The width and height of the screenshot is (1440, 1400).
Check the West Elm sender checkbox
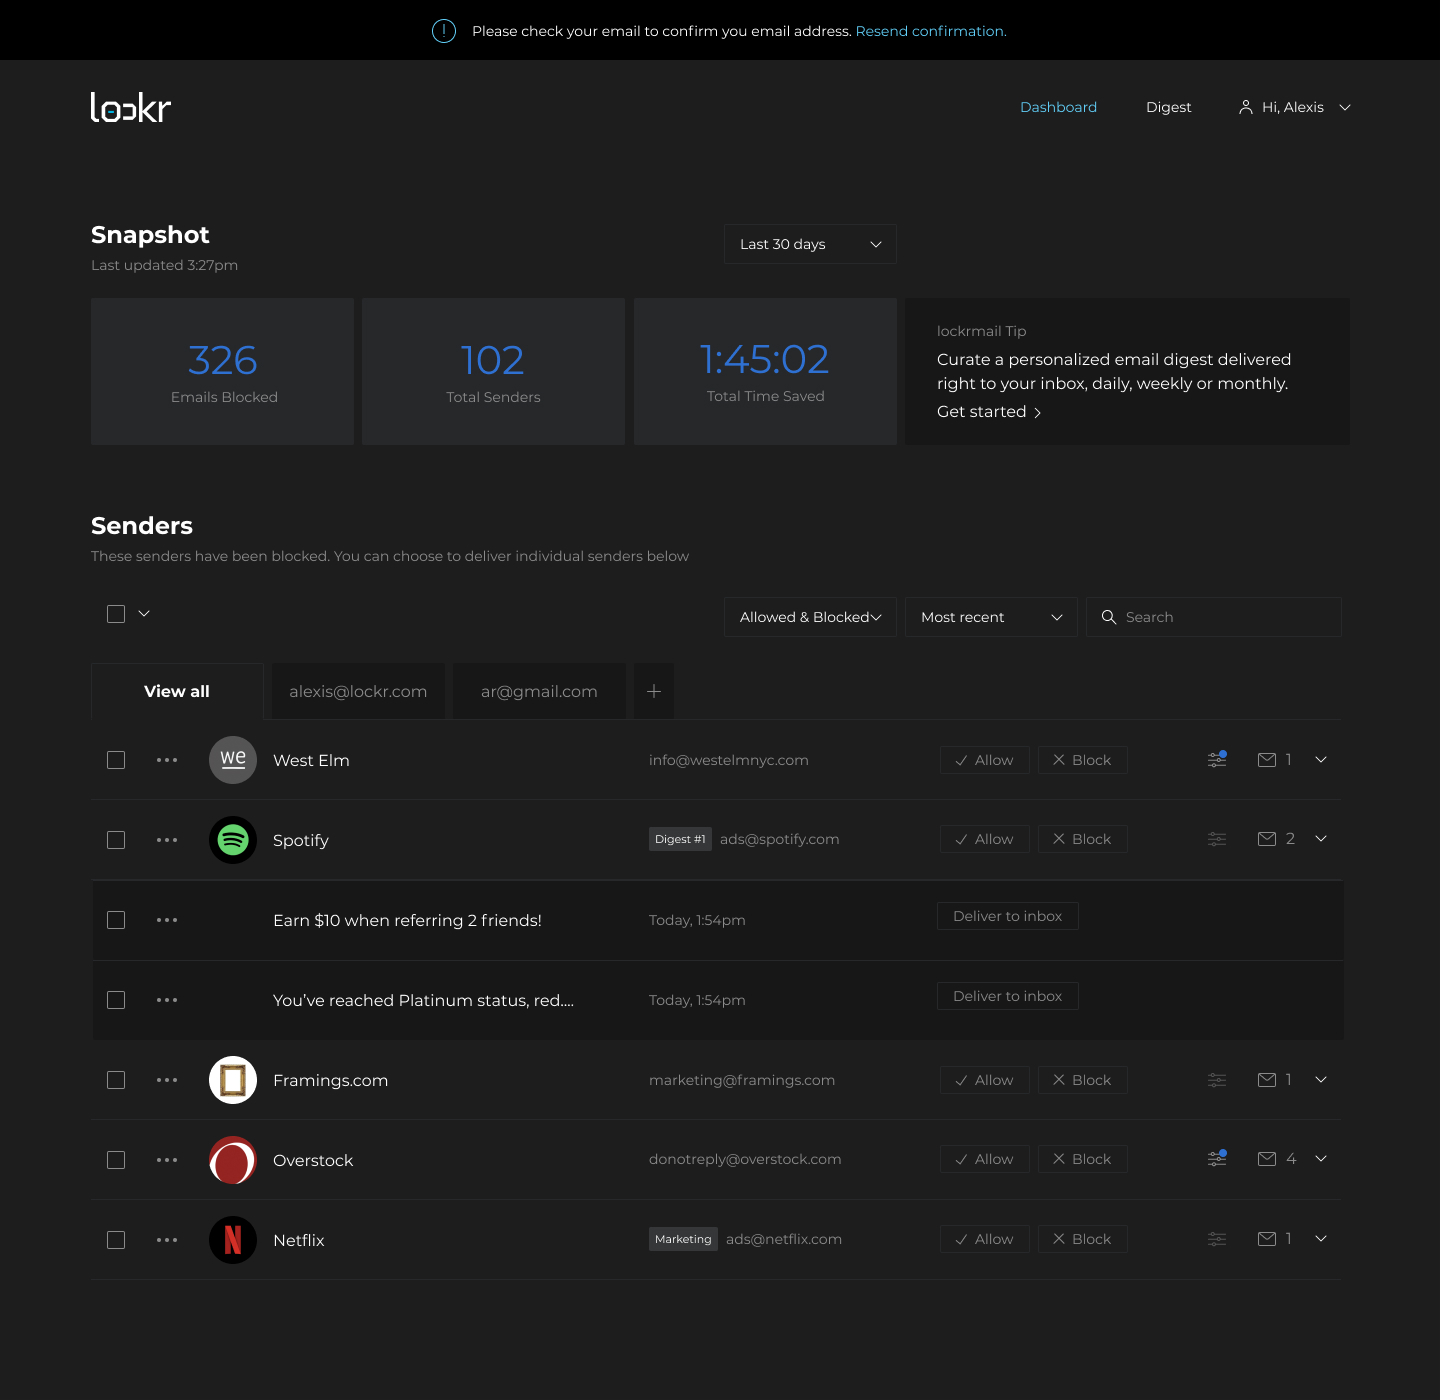pyautogui.click(x=116, y=760)
